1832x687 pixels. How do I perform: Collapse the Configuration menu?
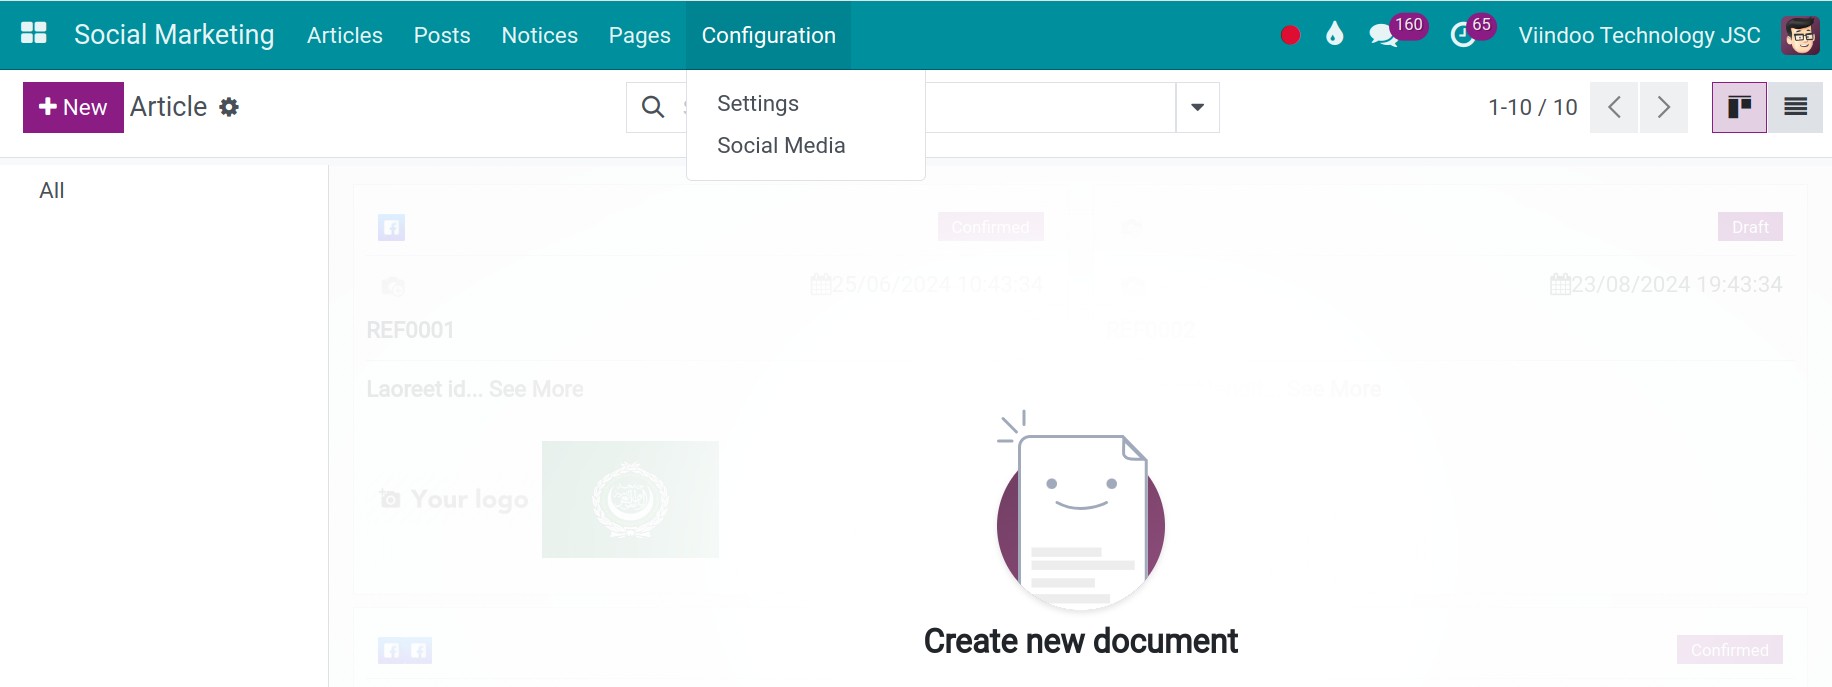coord(769,35)
